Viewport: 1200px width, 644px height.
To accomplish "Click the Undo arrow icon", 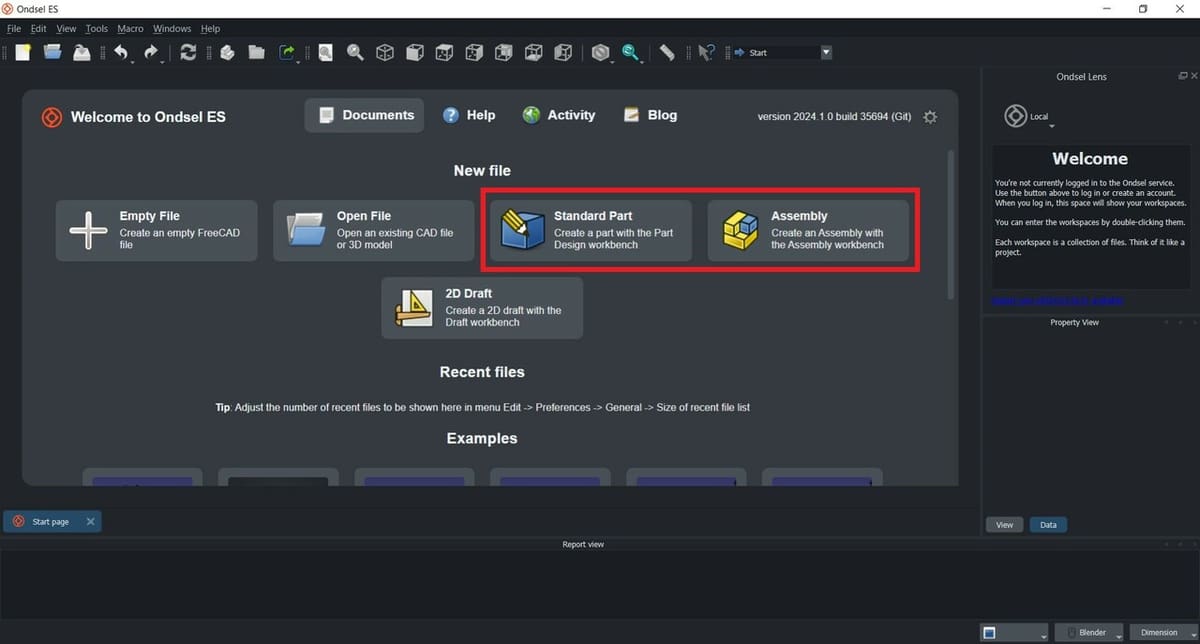I will (x=120, y=53).
